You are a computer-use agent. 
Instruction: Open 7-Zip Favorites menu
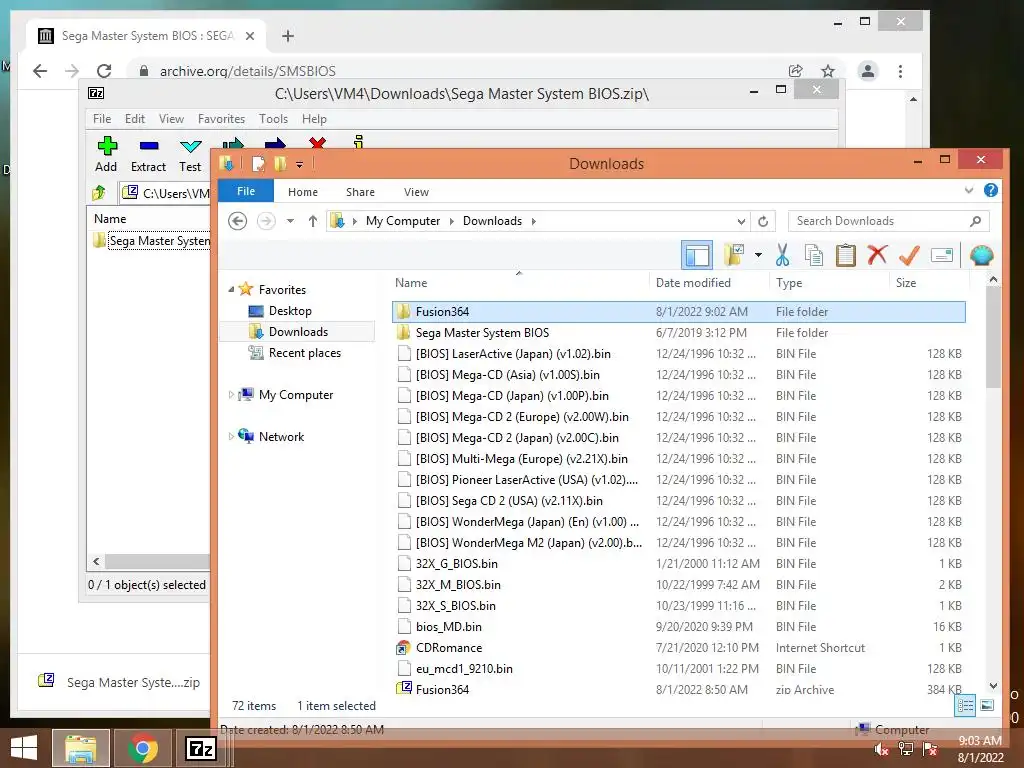[x=221, y=119]
